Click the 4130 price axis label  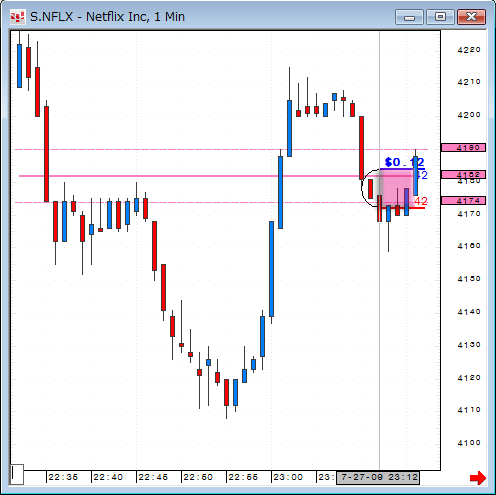coord(469,345)
